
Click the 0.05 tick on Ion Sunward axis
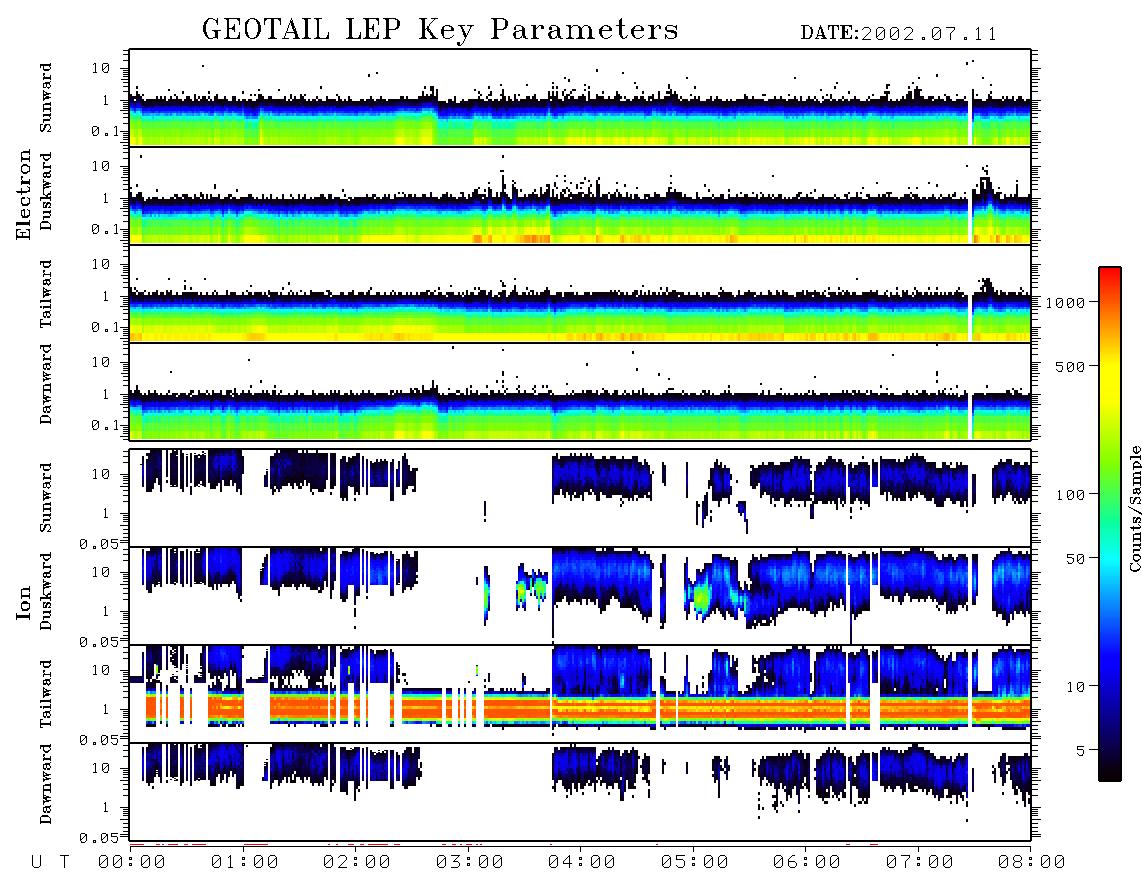(x=99, y=543)
